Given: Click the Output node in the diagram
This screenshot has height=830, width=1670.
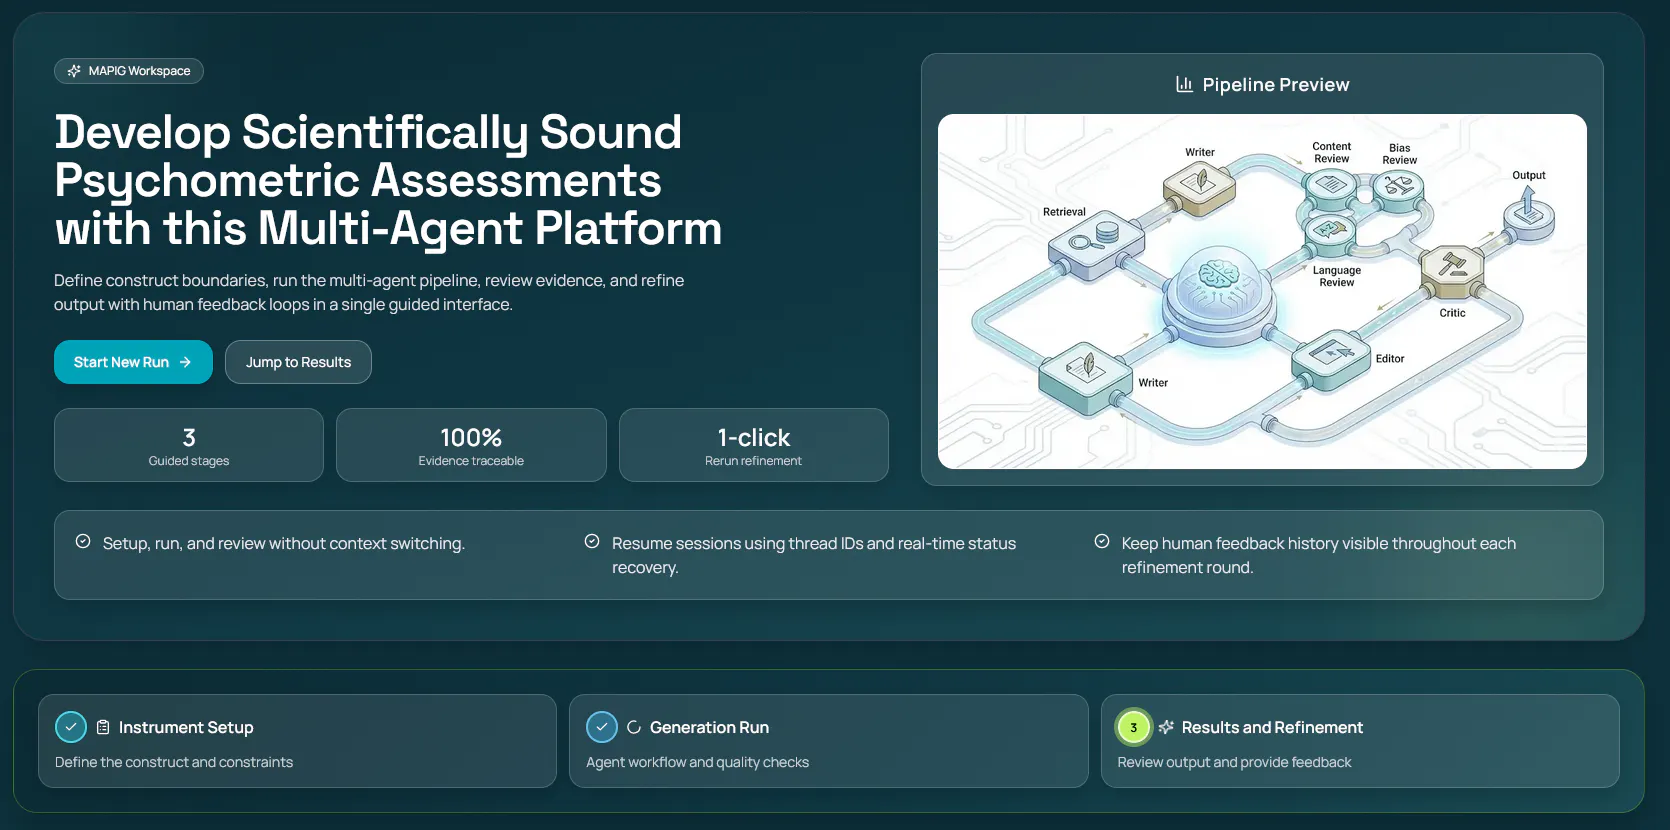Looking at the screenshot, I should click(1529, 215).
